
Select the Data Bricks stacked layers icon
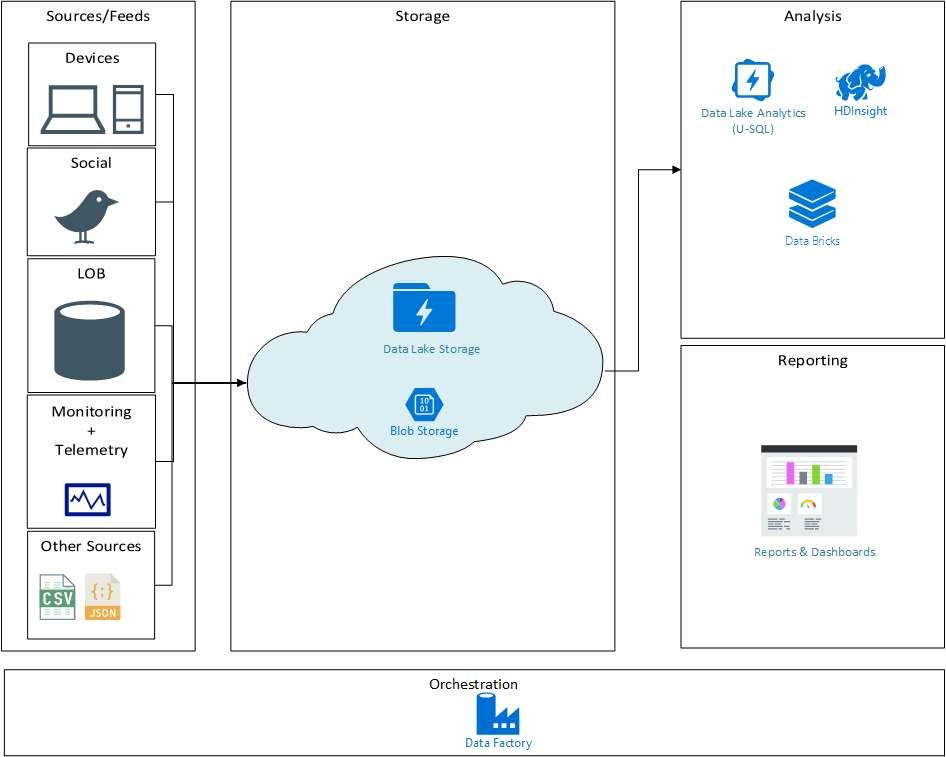coord(812,204)
